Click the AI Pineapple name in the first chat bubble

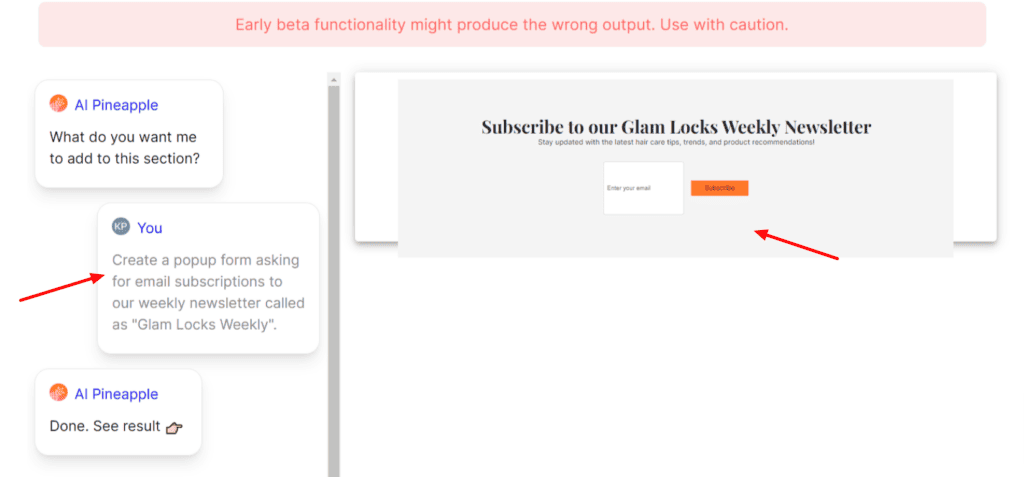click(116, 105)
